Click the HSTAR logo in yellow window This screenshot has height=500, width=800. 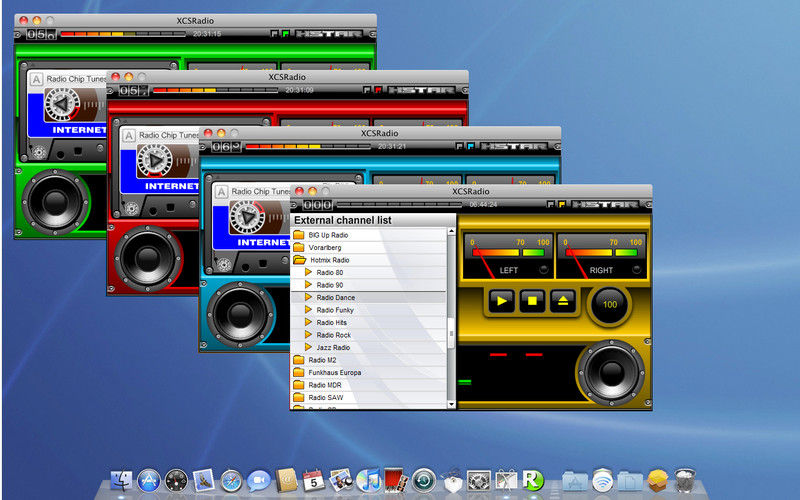pos(605,205)
